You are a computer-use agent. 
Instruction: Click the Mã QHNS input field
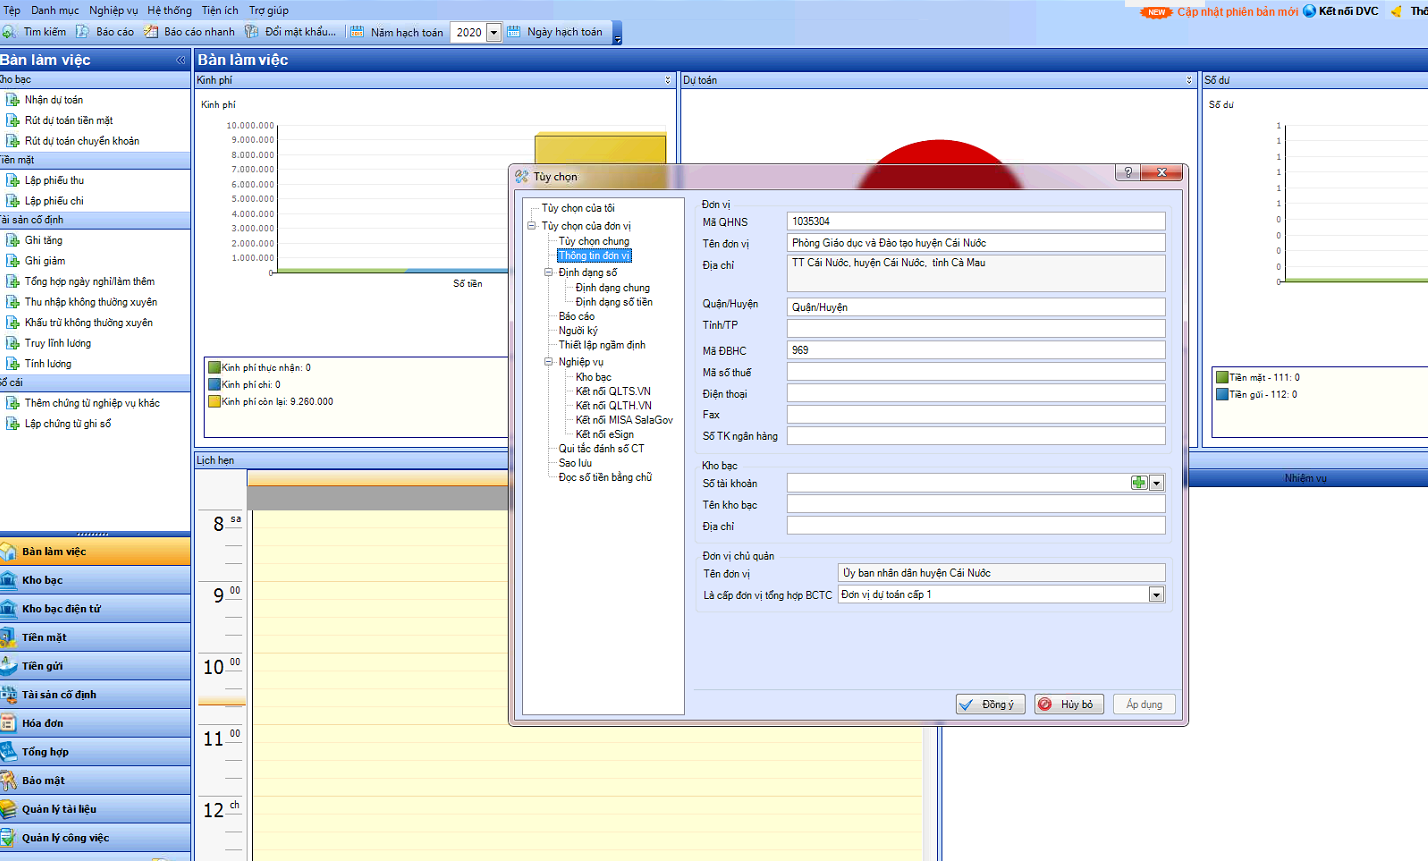(x=976, y=221)
